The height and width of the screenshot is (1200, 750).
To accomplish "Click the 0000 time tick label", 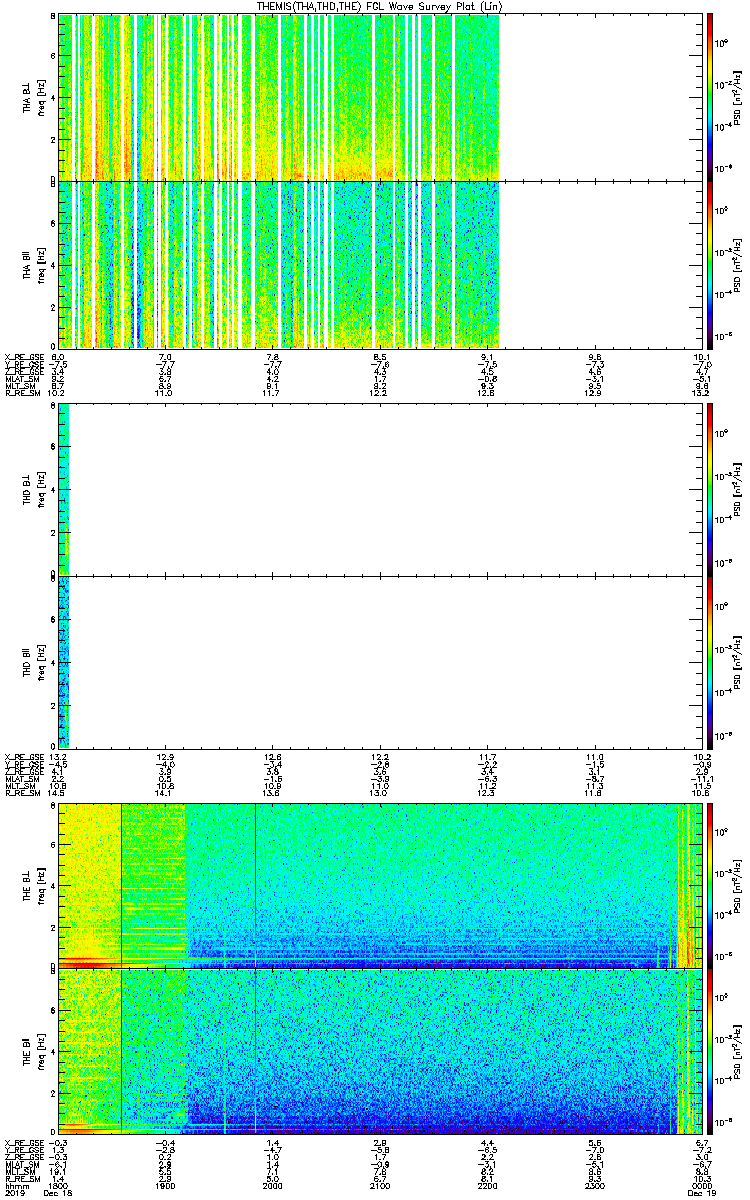I will click(x=700, y=1186).
